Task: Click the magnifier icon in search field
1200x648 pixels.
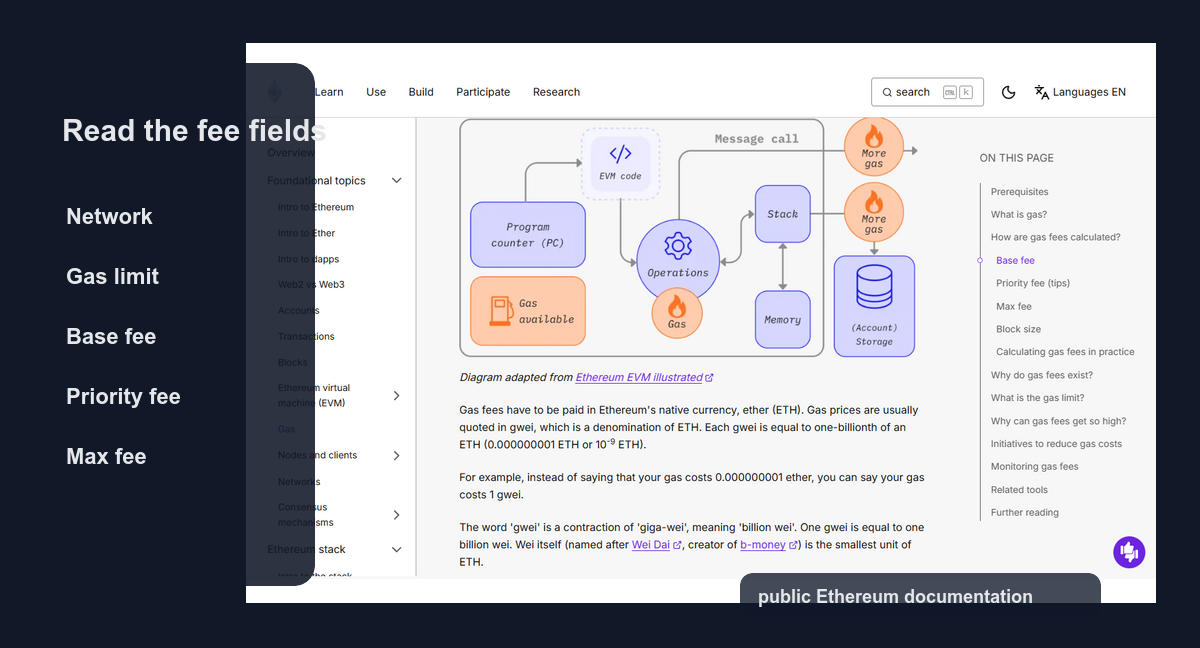Action: [887, 92]
